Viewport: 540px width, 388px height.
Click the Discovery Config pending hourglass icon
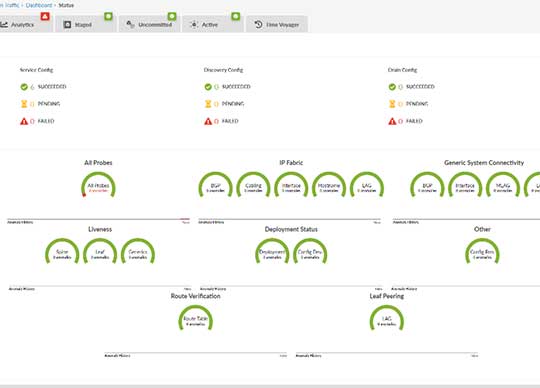coord(208,104)
